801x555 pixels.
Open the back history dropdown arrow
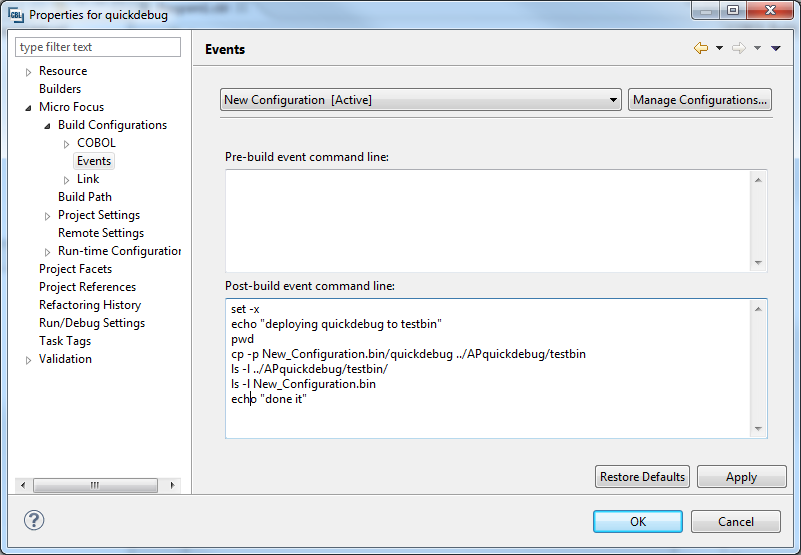point(719,49)
